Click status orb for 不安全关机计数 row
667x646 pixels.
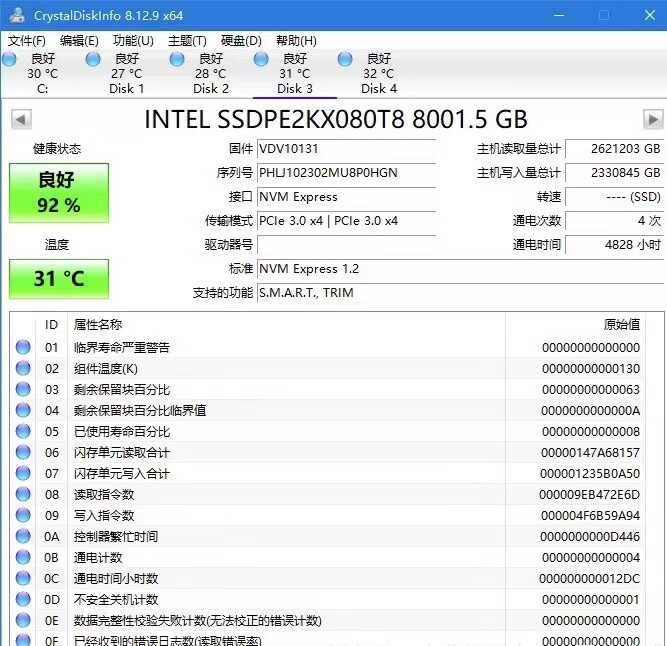23,599
